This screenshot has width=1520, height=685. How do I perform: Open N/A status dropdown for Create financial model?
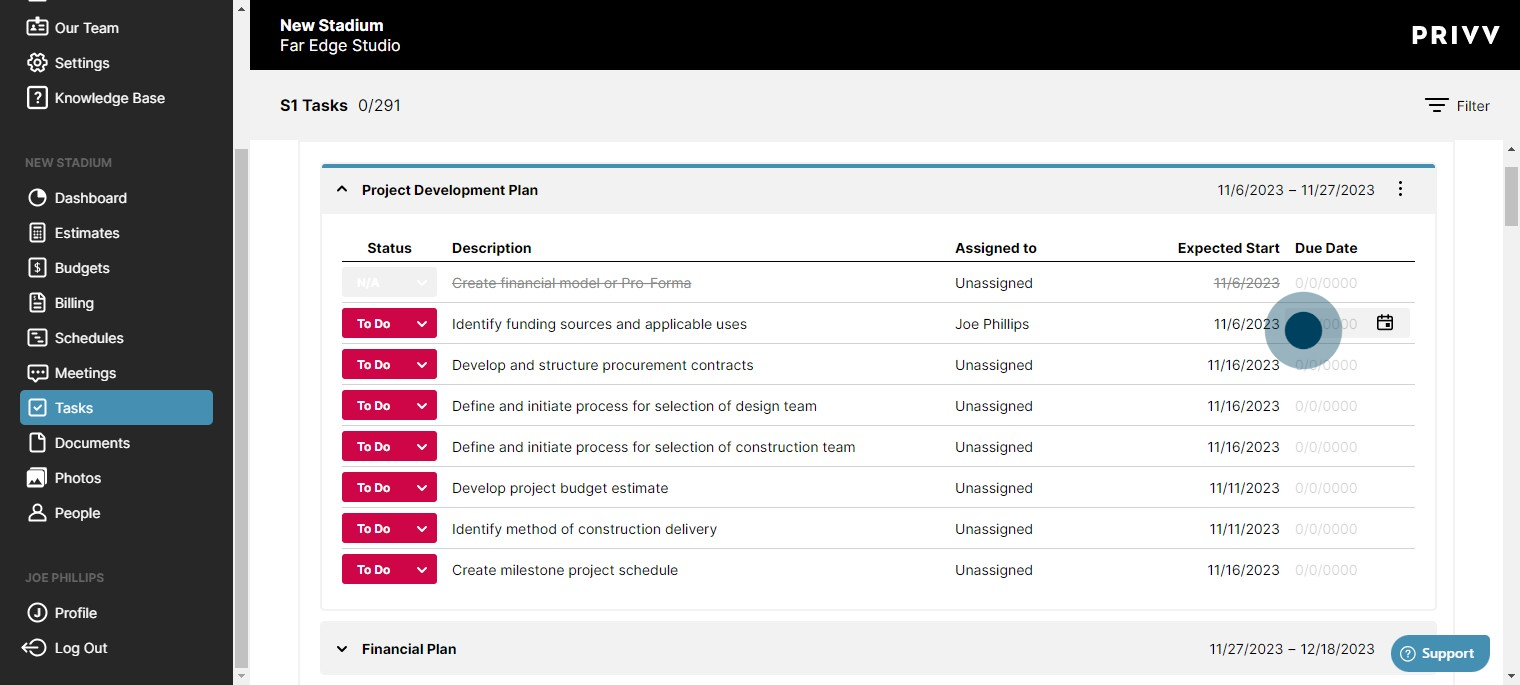[389, 283]
